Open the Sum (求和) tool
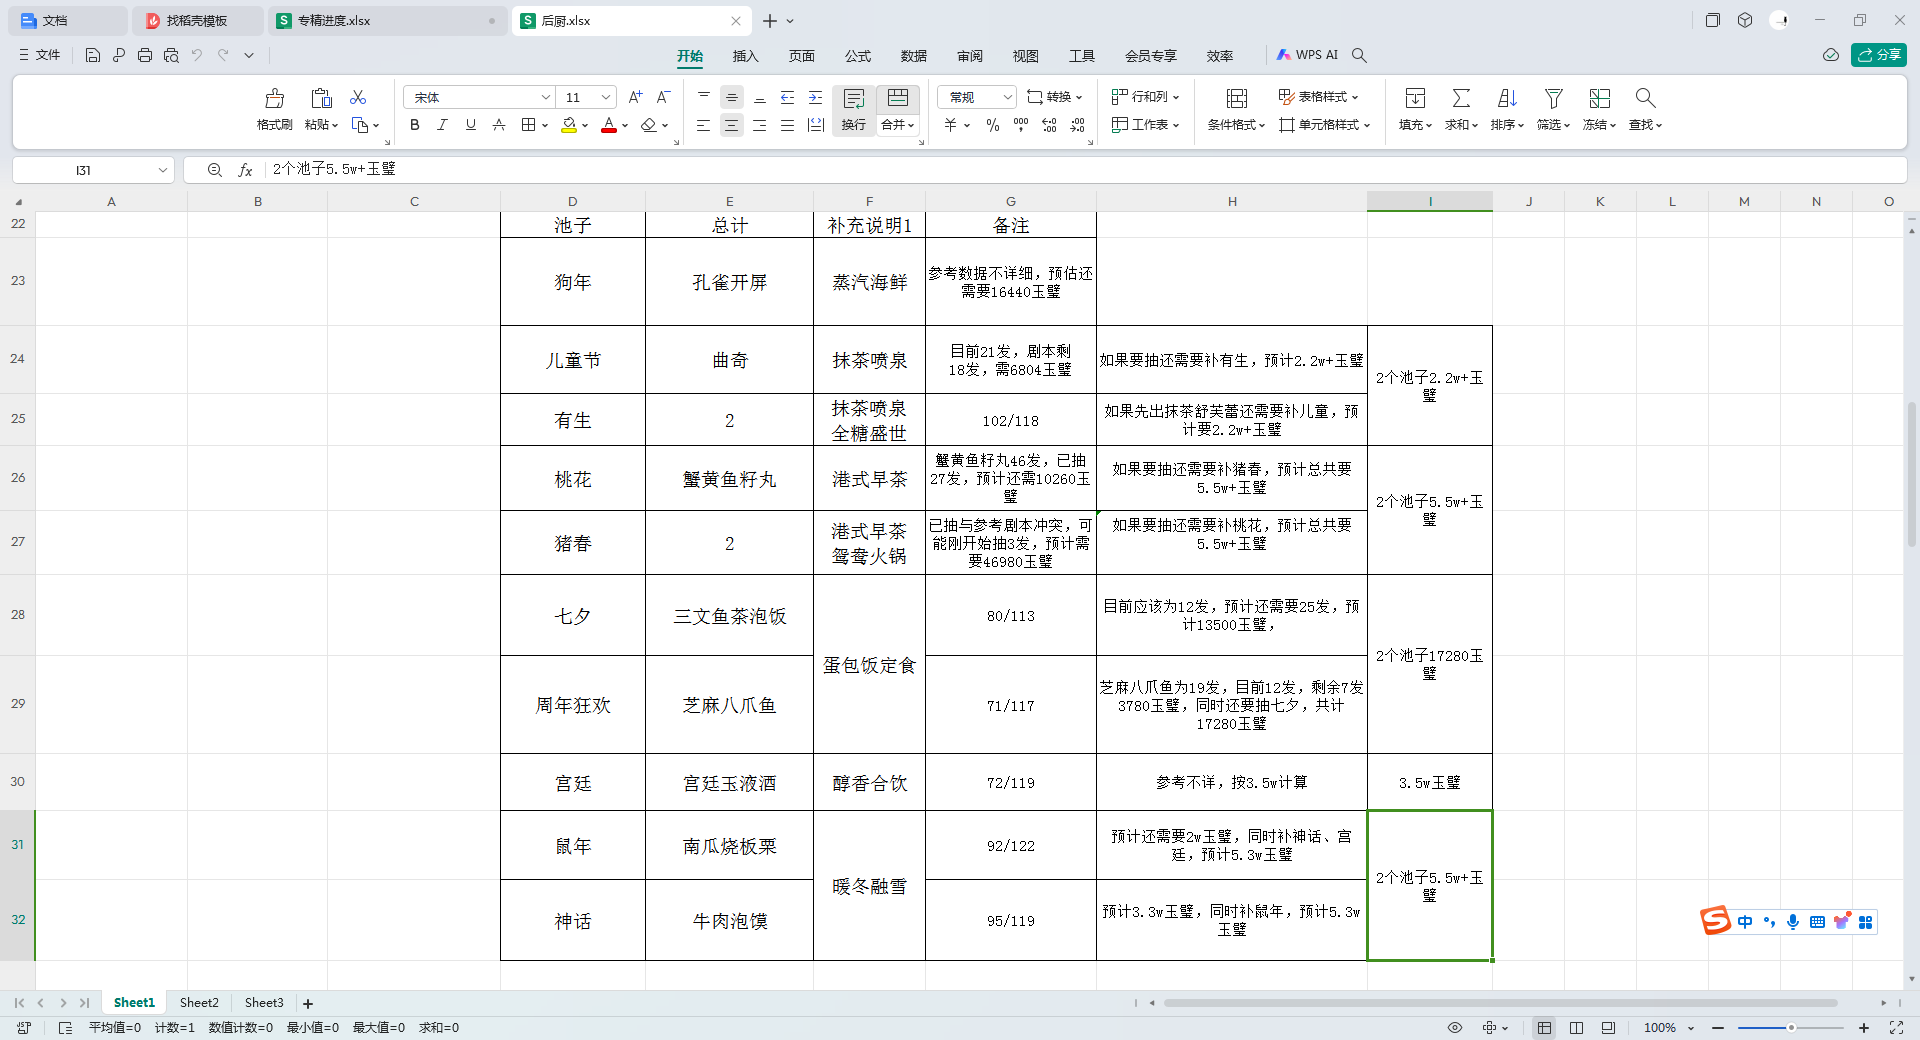The image size is (1920, 1040). pos(1460,99)
